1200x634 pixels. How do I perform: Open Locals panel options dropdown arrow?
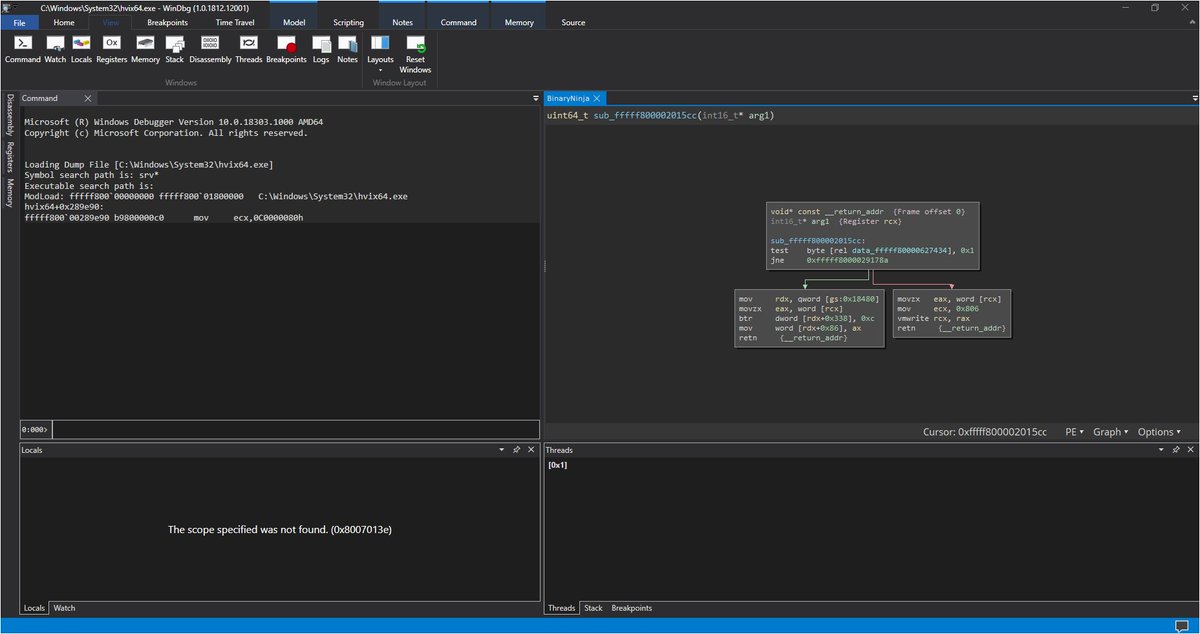pyautogui.click(x=502, y=450)
